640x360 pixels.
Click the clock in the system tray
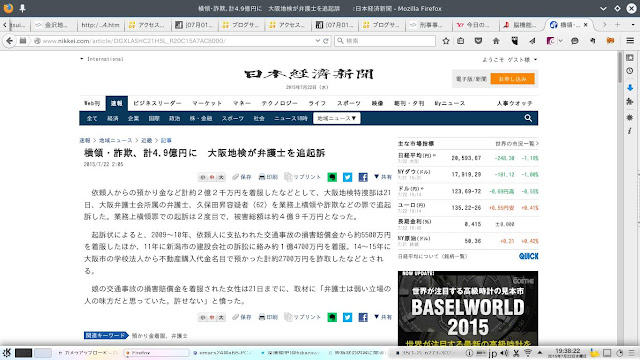(567, 353)
